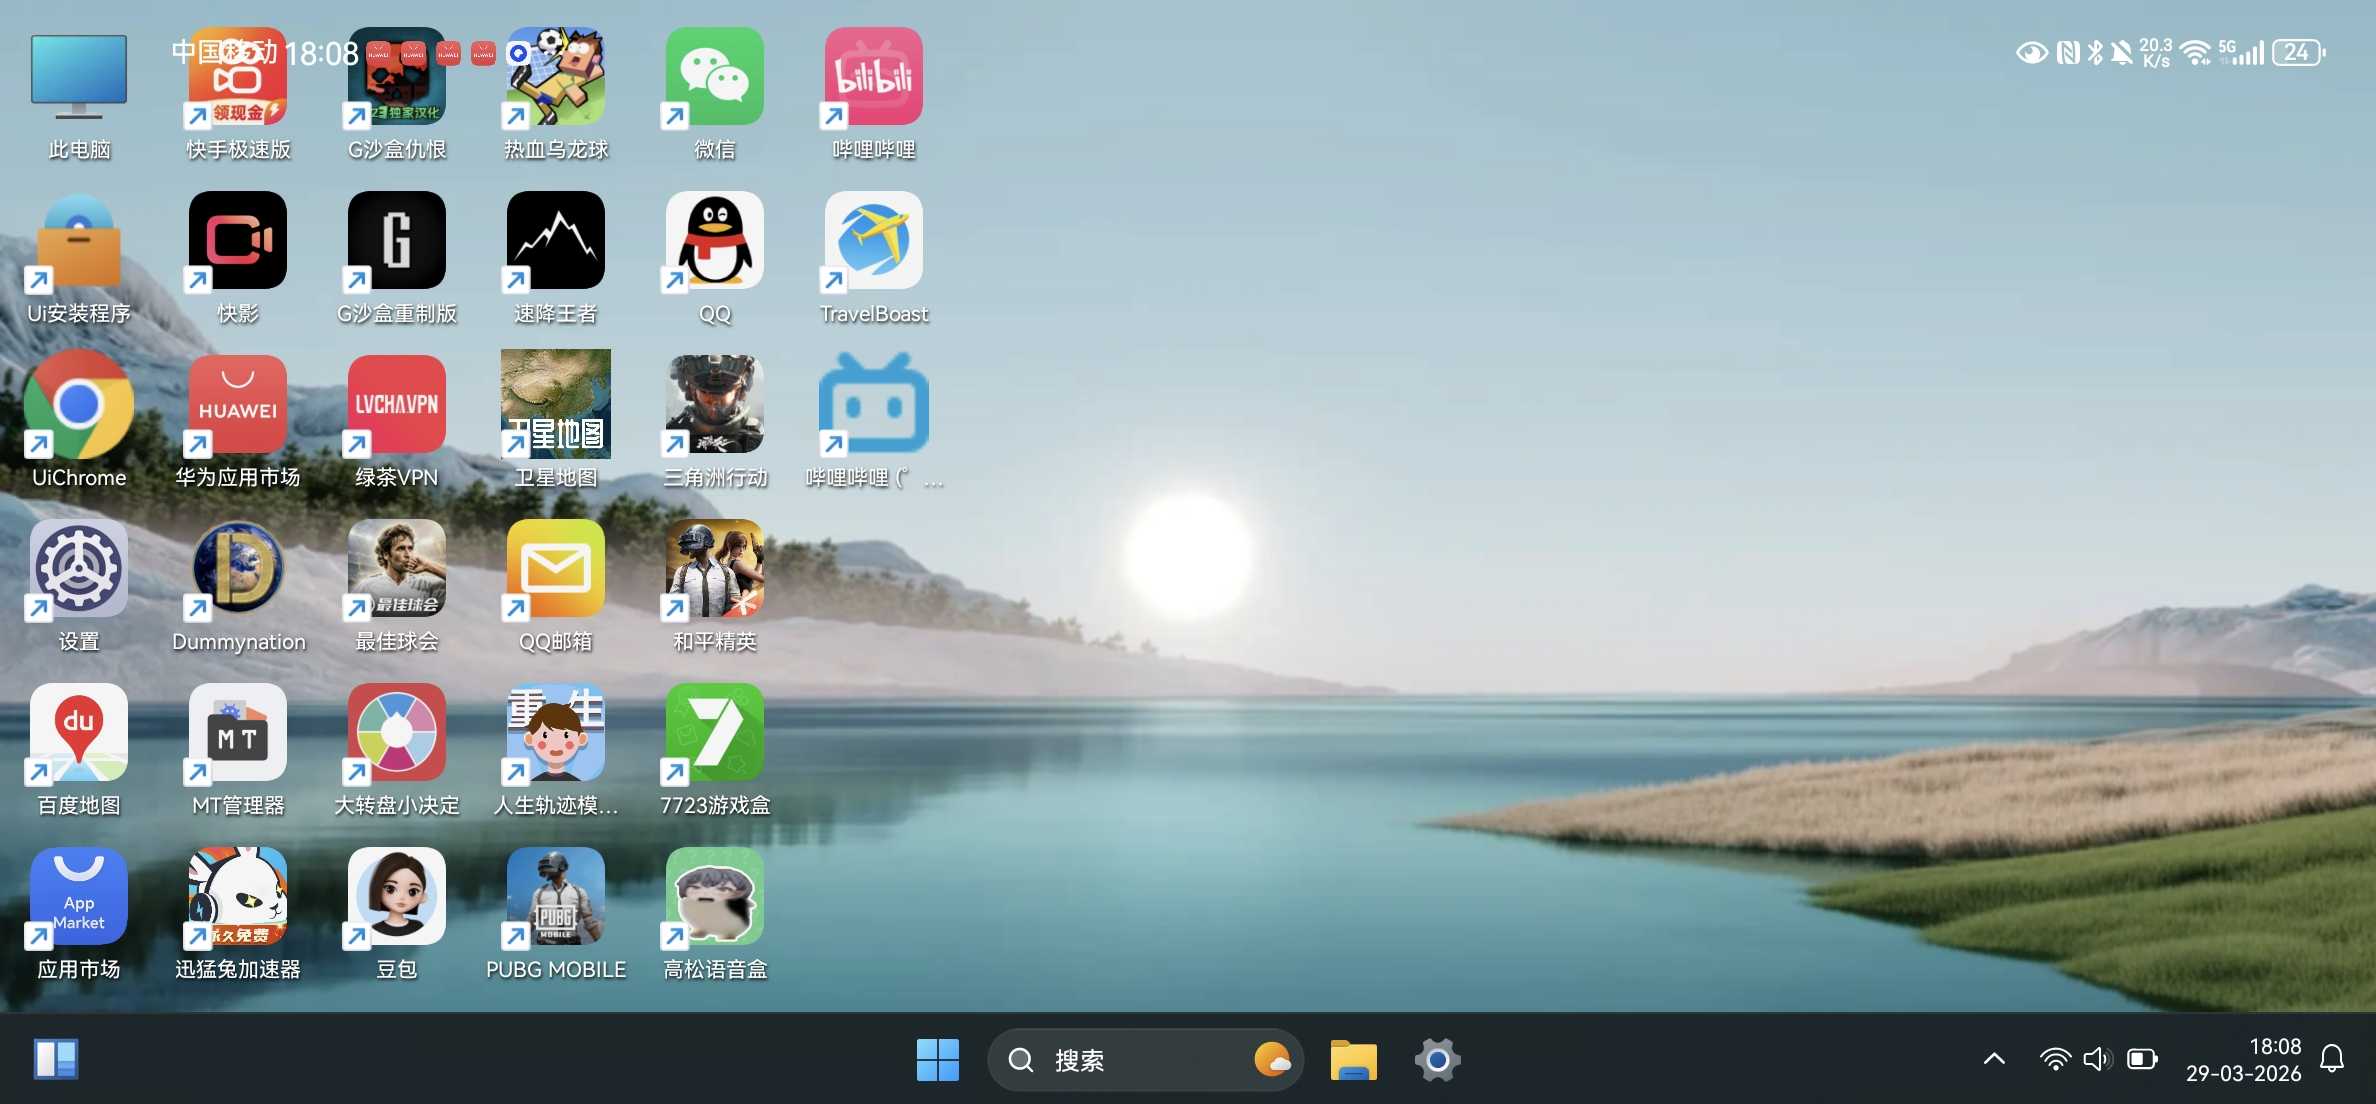Open UiChrome browser shortcut
This screenshot has width=2376, height=1104.
(79, 405)
